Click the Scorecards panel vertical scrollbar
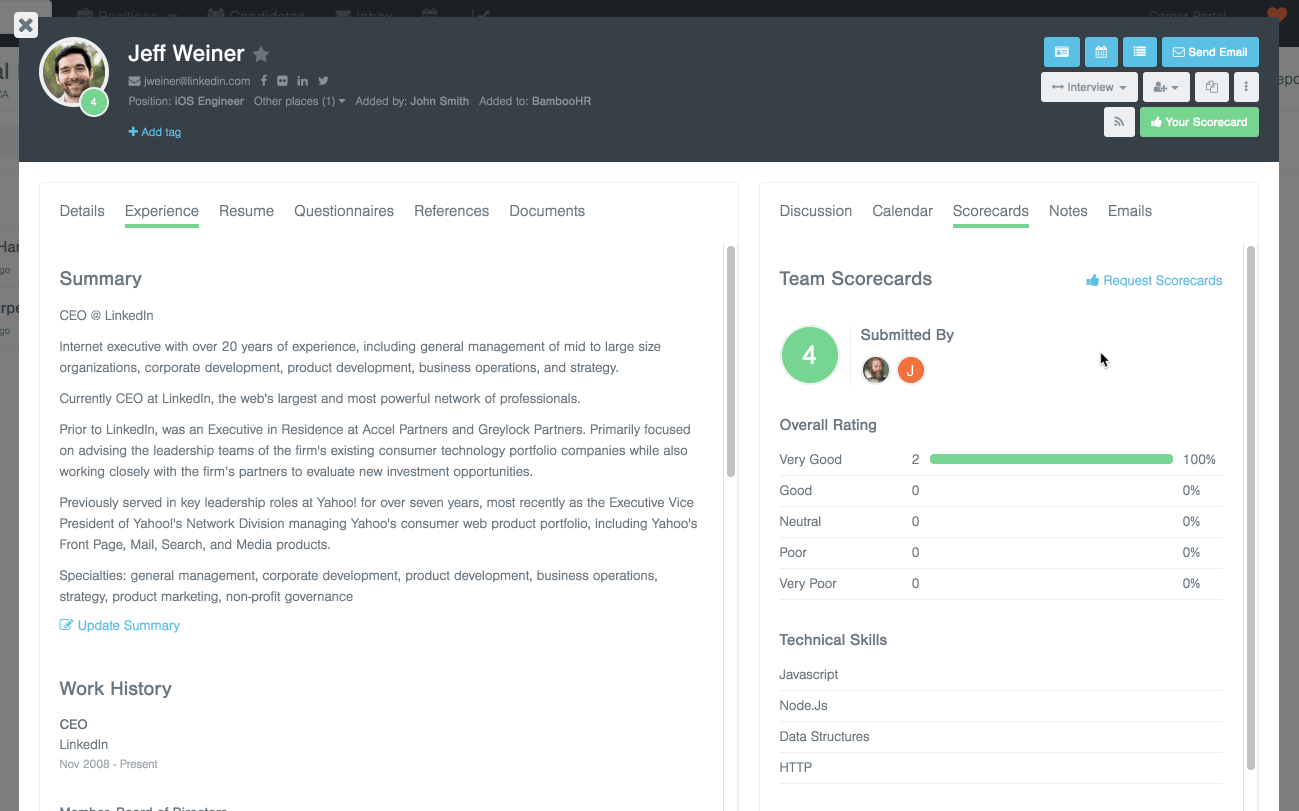The height and width of the screenshot is (811, 1299). [1251, 507]
